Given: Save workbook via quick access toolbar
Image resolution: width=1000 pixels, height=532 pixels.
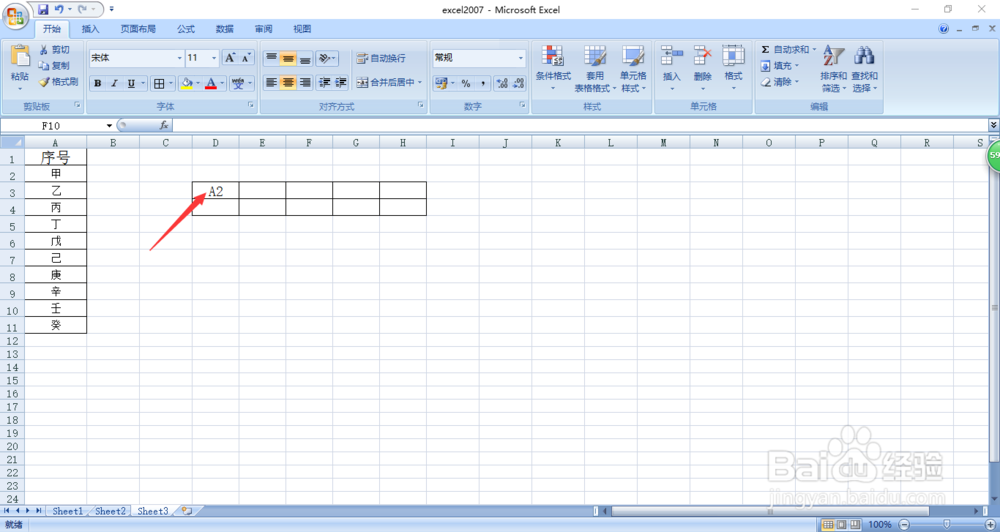Looking at the screenshot, I should point(43,9).
